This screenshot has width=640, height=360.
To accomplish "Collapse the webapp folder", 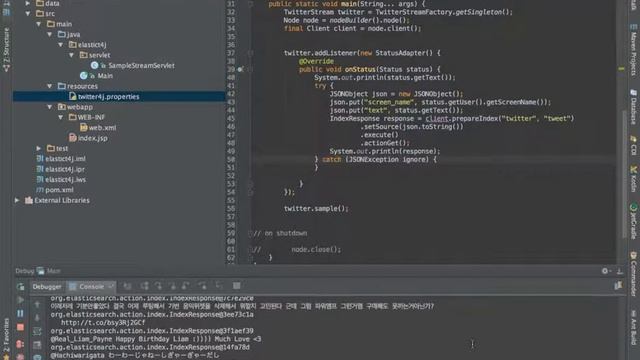I will (x=50, y=107).
